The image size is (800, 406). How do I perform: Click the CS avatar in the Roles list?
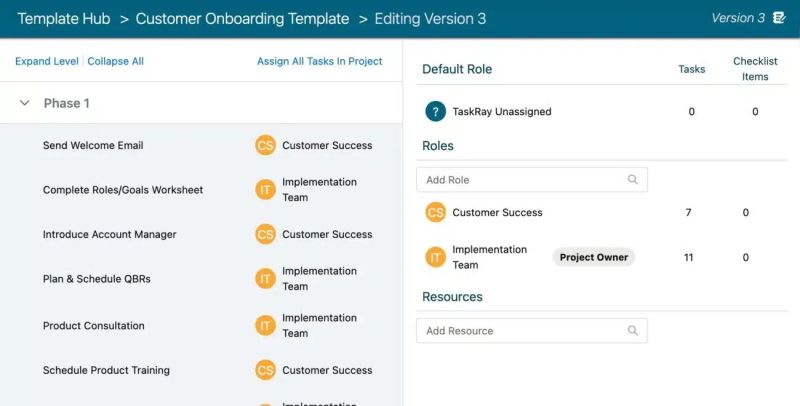[x=435, y=213]
